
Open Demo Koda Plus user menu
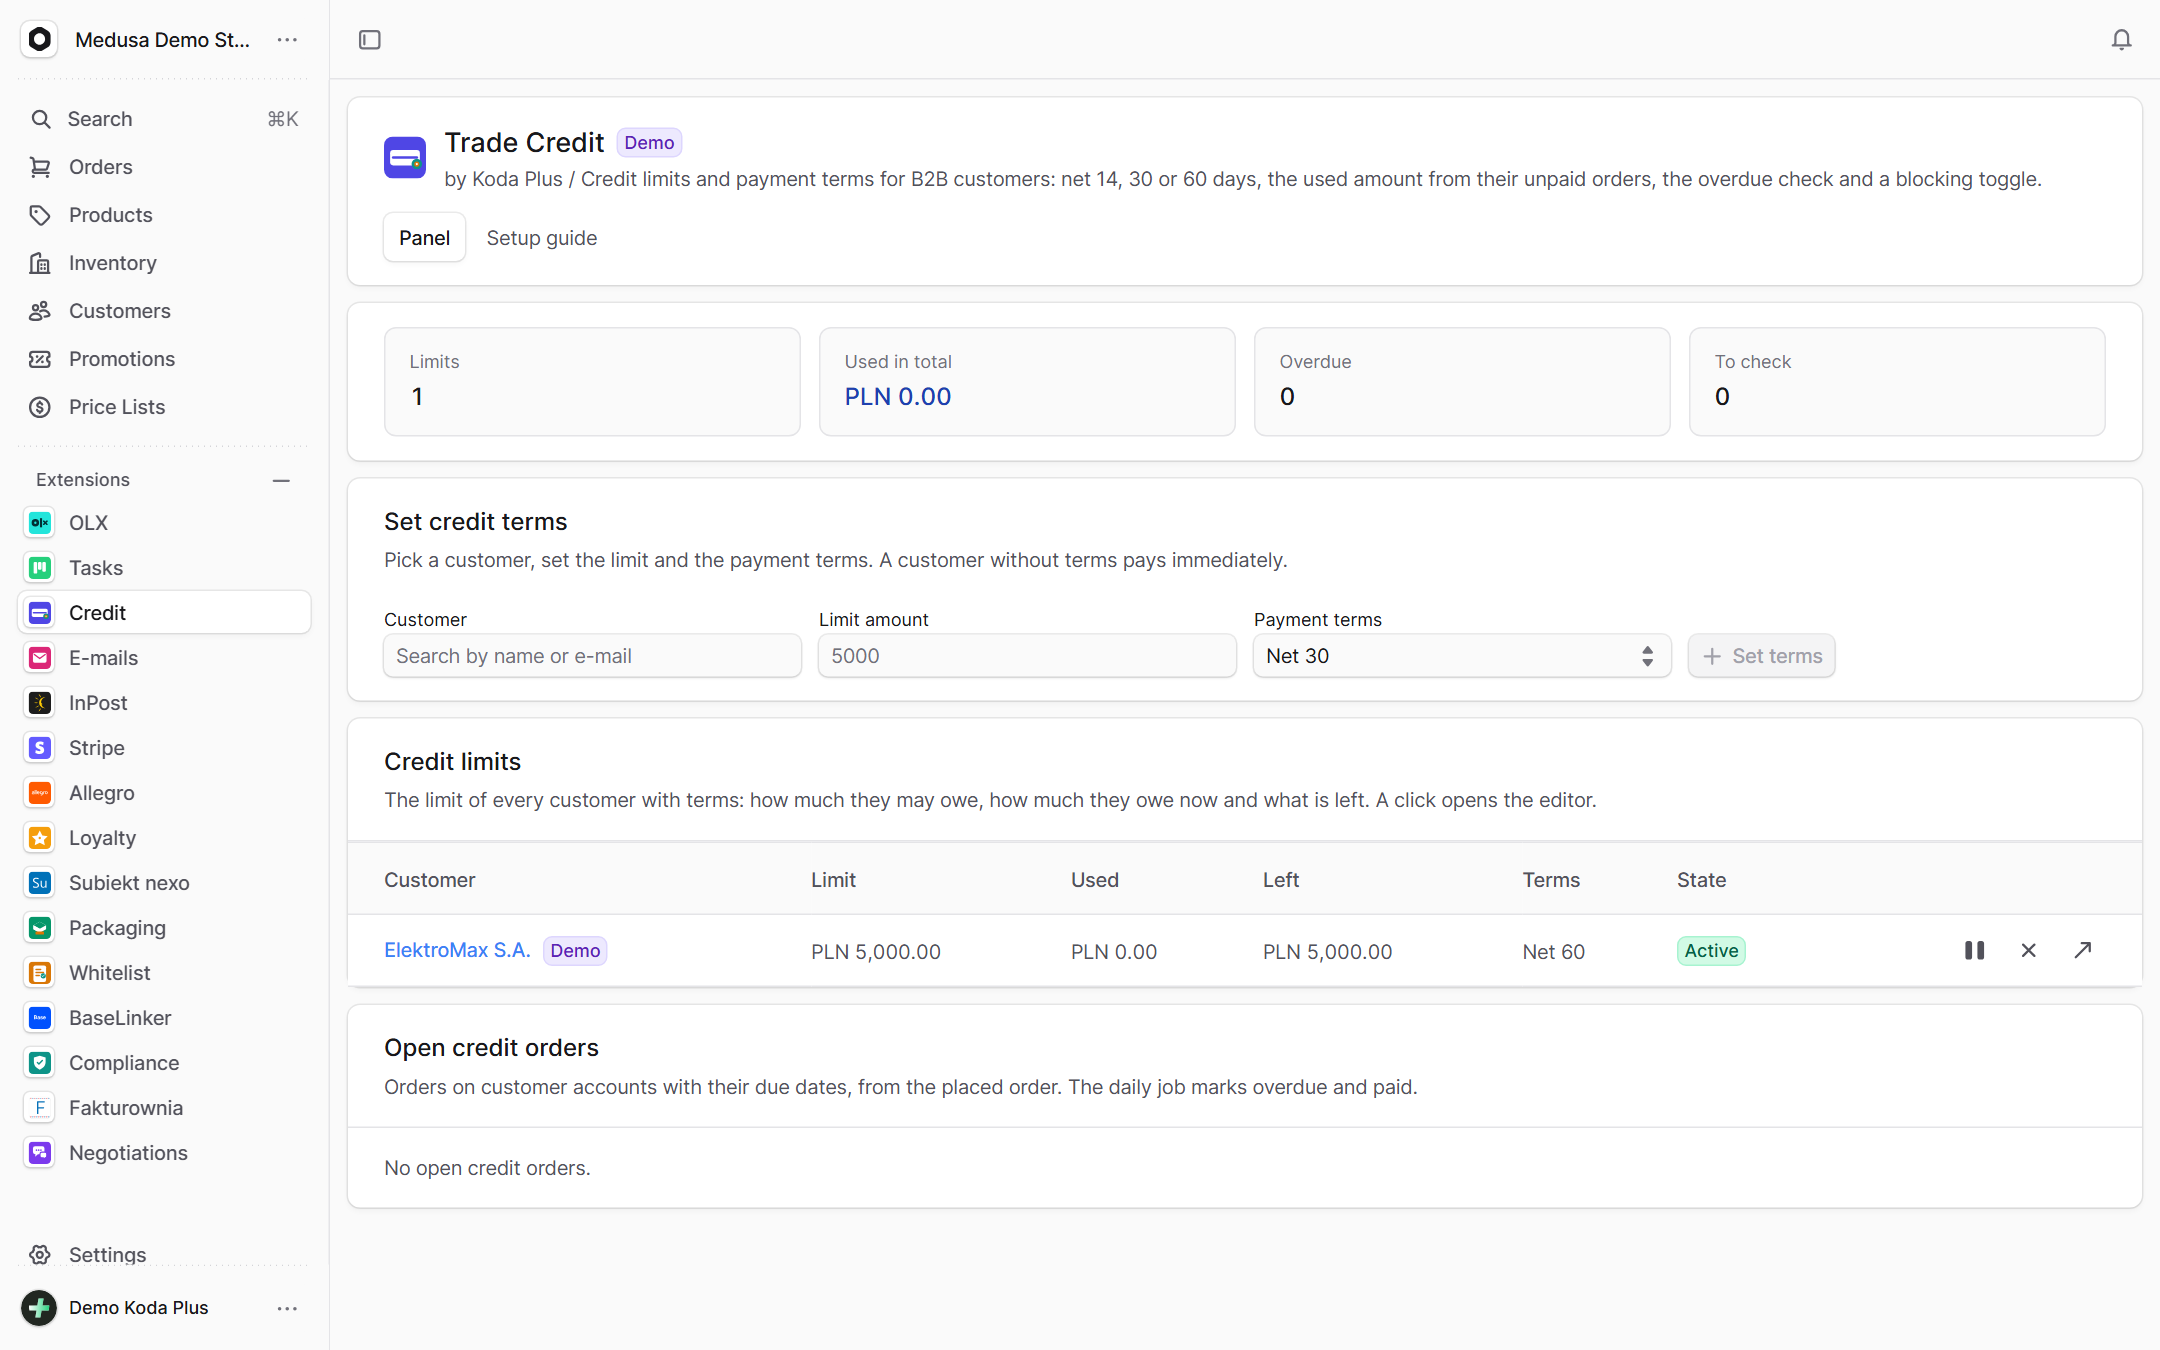coord(287,1308)
